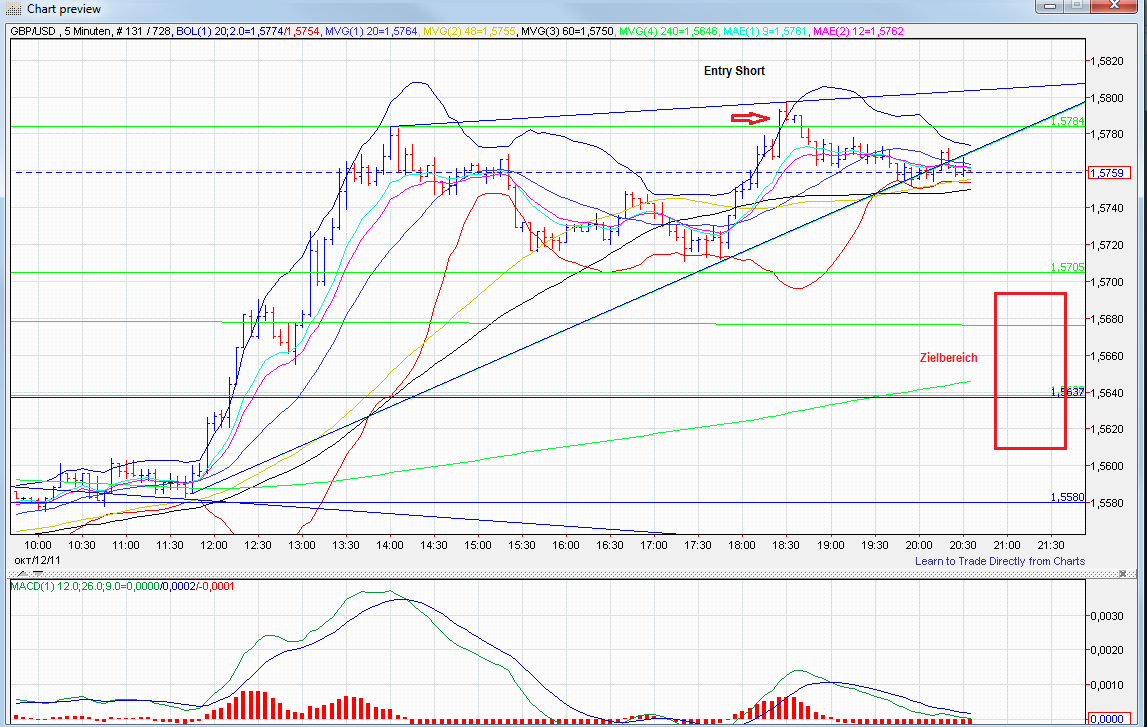Click the dotted texture icon in the title bar corner
The image size is (1147, 727).
[14, 10]
